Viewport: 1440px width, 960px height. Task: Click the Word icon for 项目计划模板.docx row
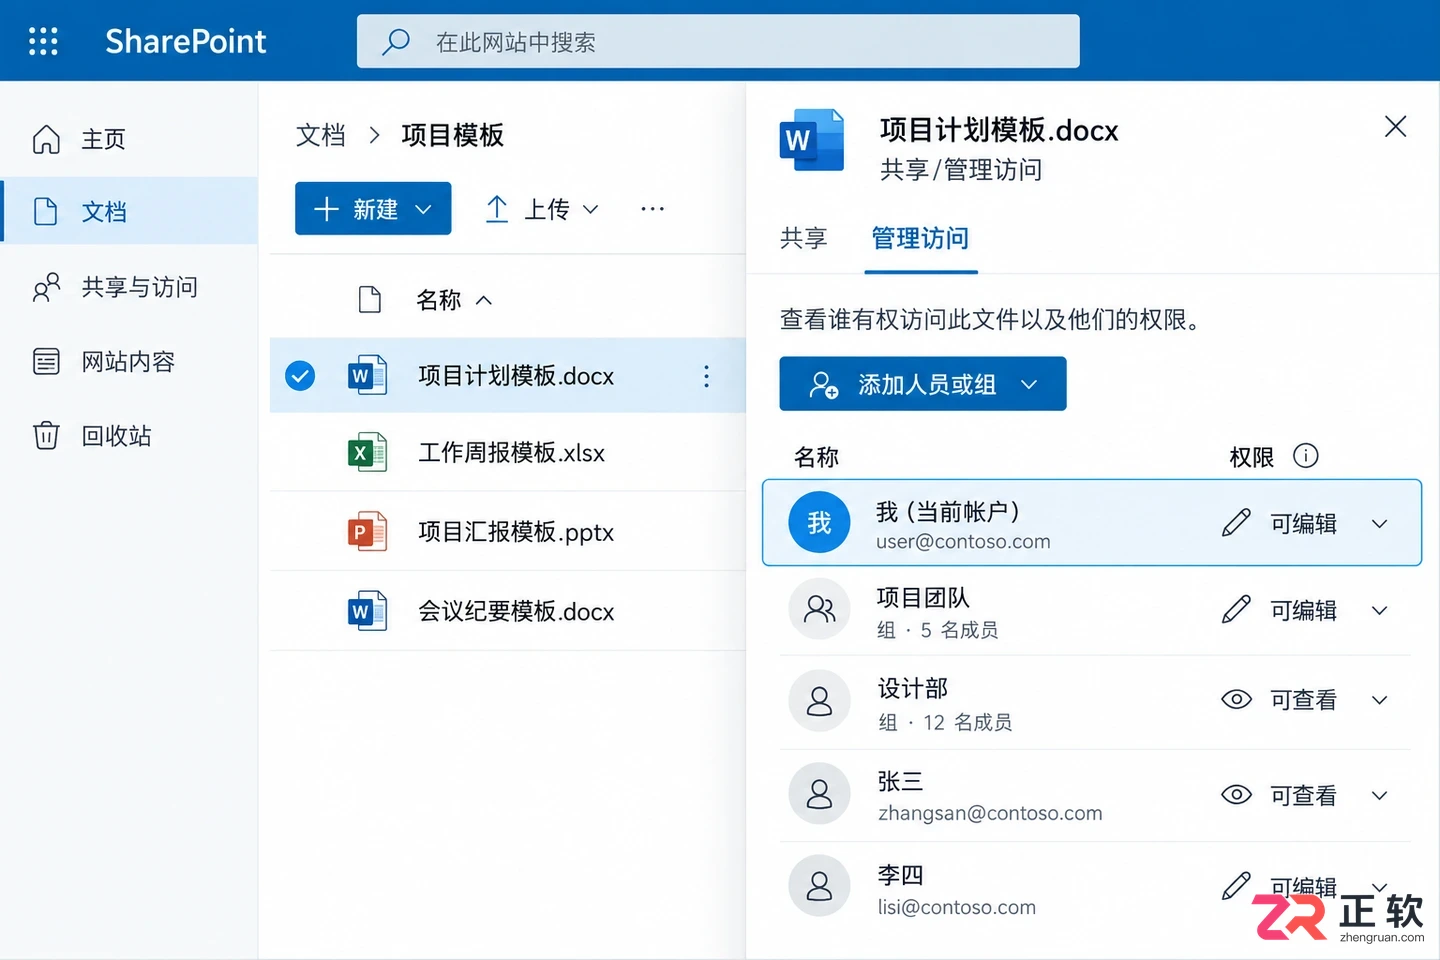point(367,375)
